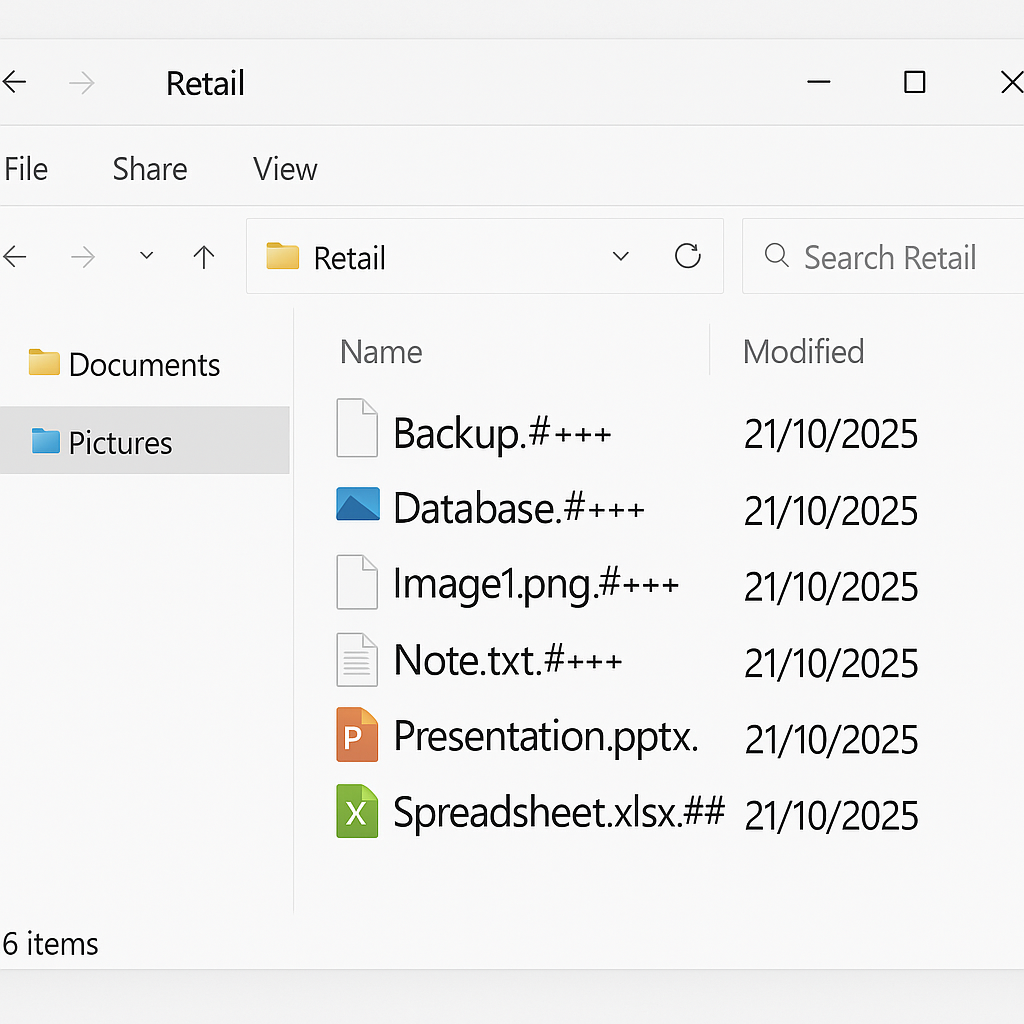
Task: Switch to the View menu
Action: (x=285, y=169)
